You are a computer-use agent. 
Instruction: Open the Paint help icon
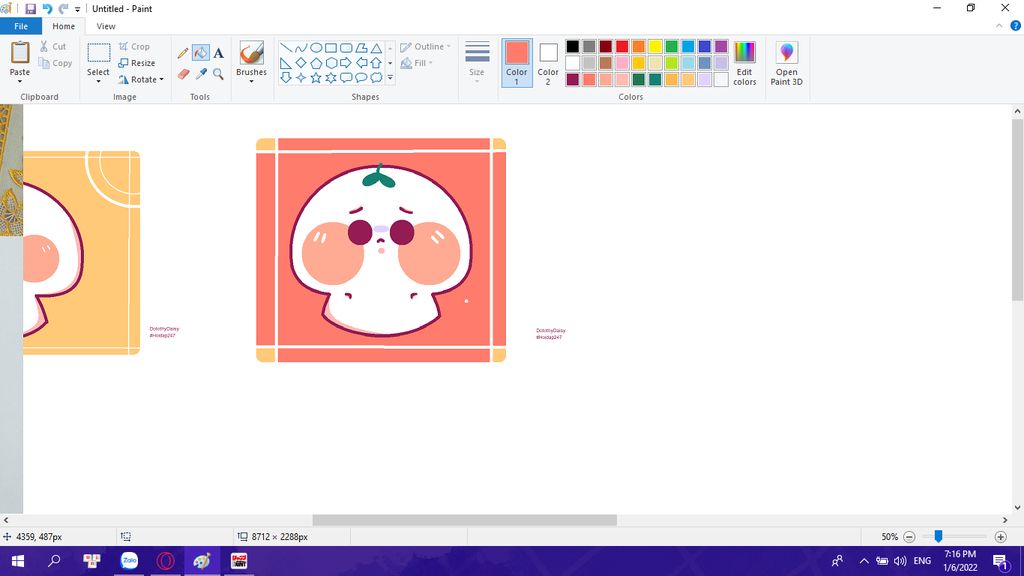click(x=1016, y=26)
